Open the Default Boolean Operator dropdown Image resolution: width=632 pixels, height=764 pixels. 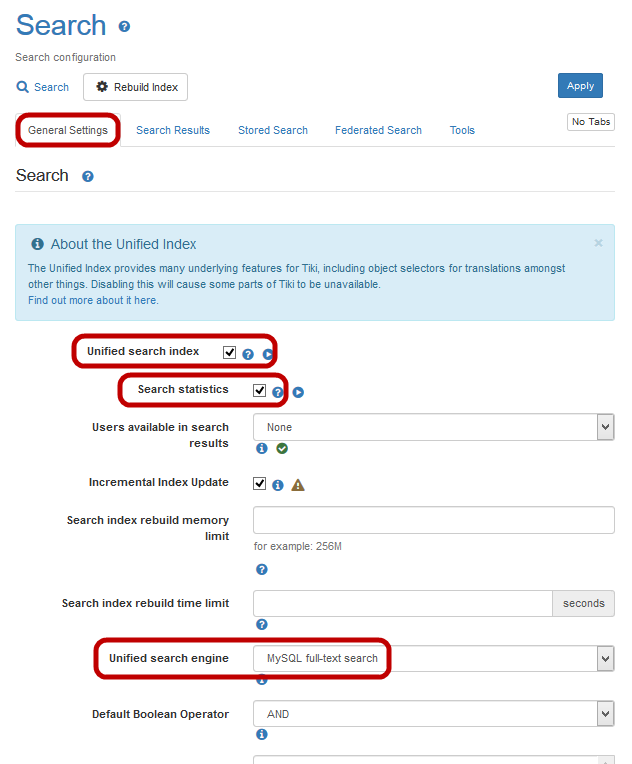point(433,714)
